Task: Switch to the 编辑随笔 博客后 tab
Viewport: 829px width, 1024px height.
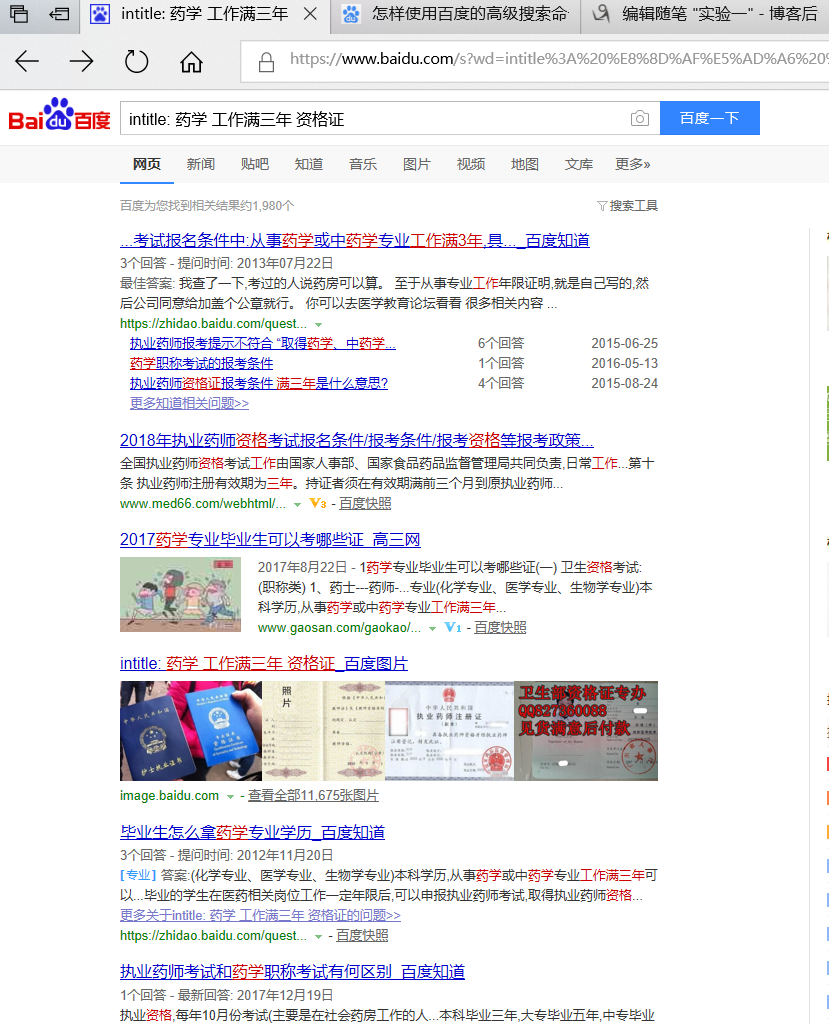Action: tap(706, 14)
